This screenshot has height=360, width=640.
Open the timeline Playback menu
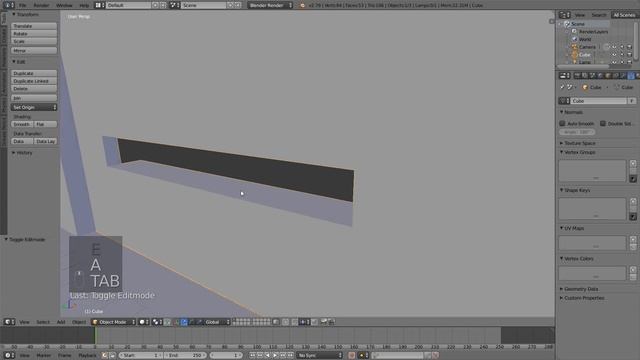click(x=87, y=356)
